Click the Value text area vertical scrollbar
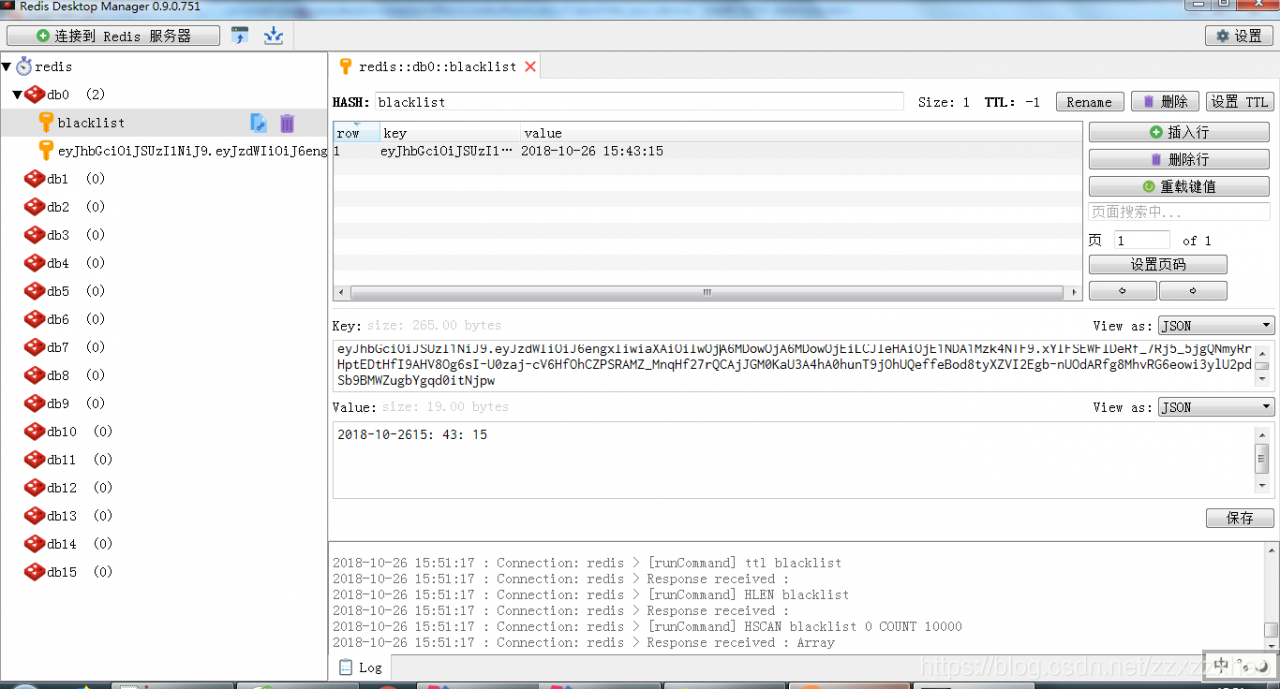The height and width of the screenshot is (689, 1280). (1263, 460)
